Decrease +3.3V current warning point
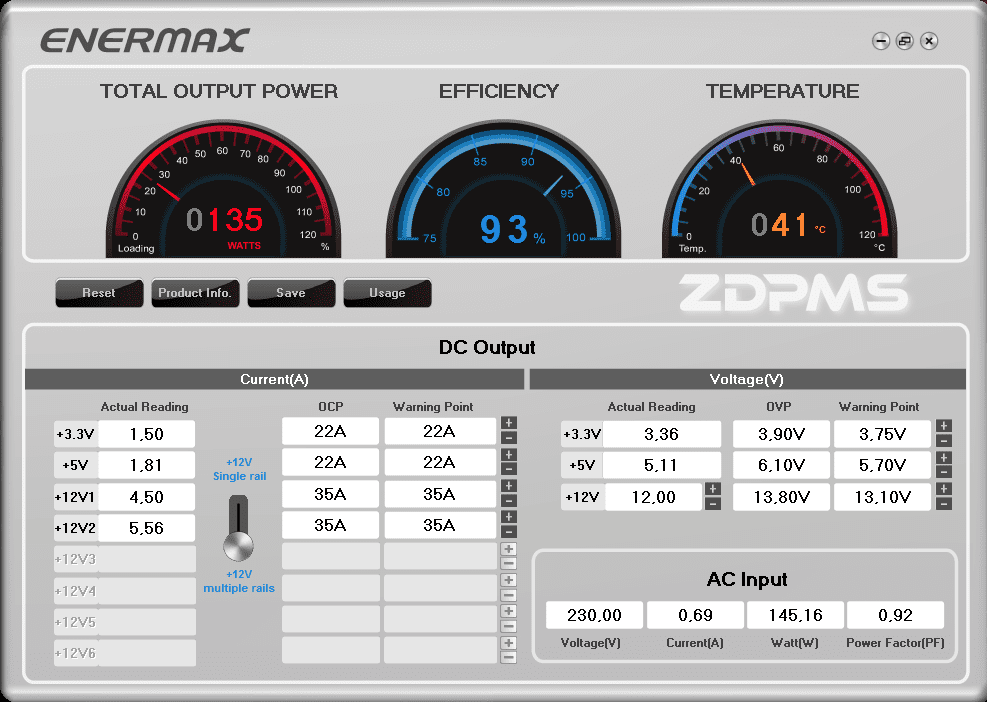This screenshot has height=702, width=987. [x=509, y=438]
